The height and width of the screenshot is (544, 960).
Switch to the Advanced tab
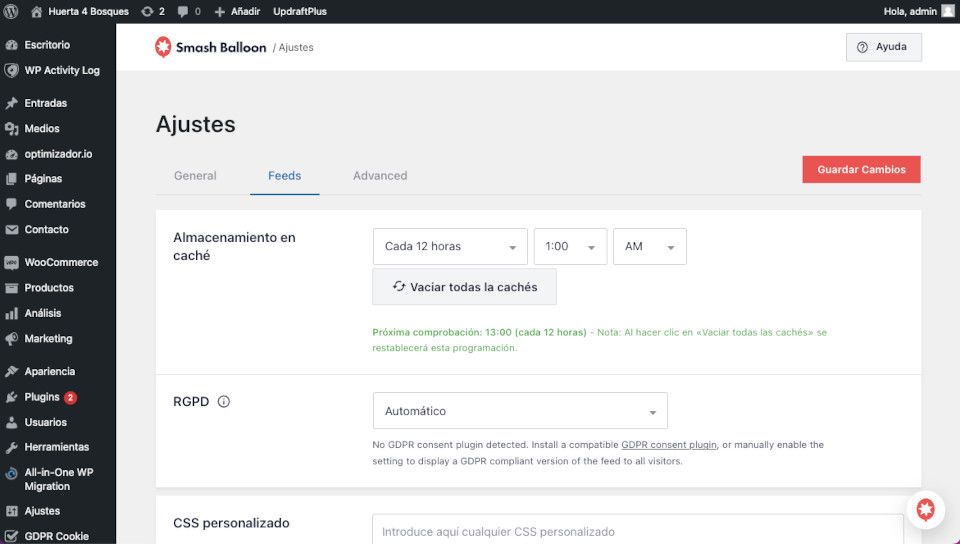click(x=380, y=176)
